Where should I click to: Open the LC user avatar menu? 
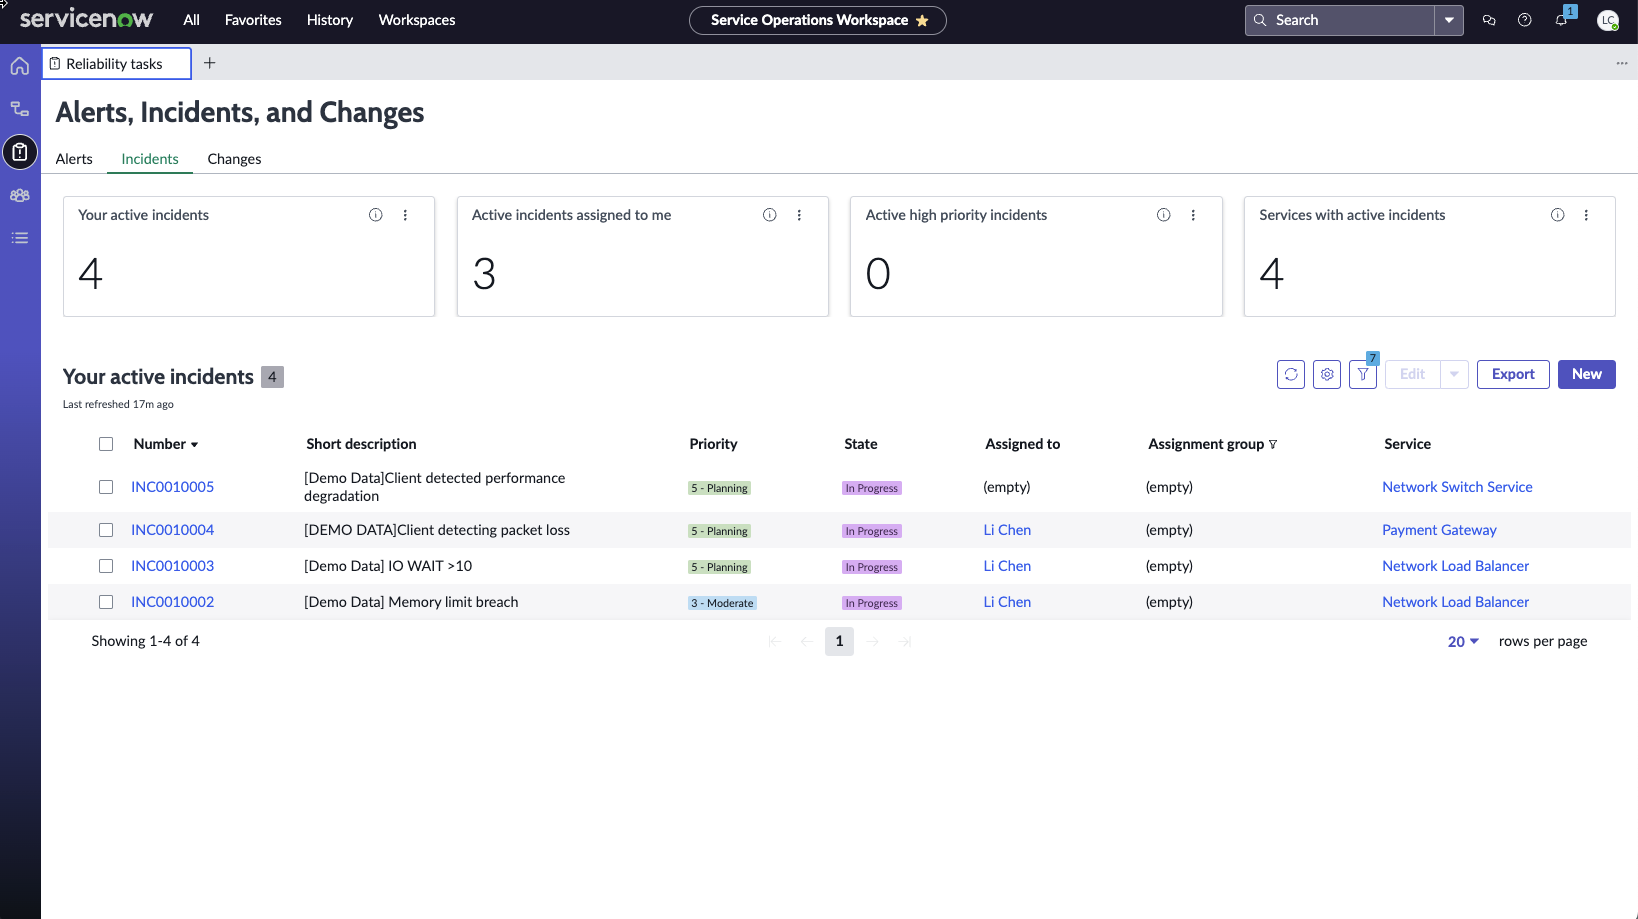(x=1608, y=20)
